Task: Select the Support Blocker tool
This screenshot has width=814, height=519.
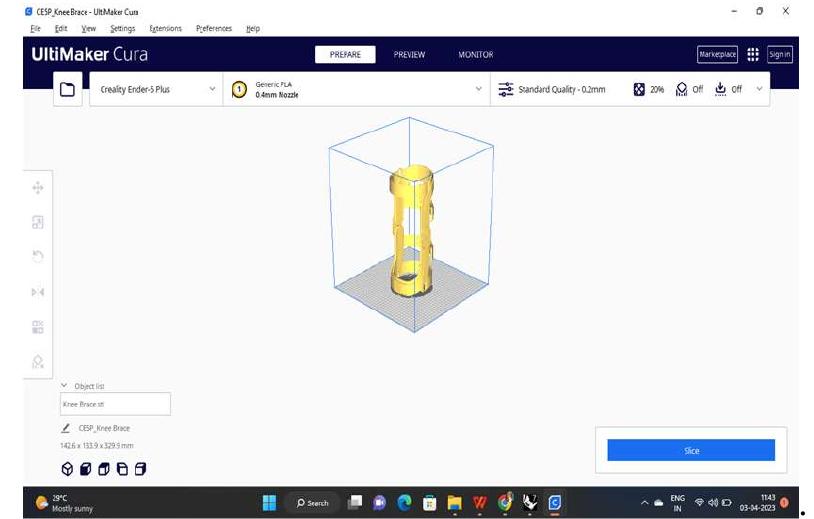Action: coord(38,361)
